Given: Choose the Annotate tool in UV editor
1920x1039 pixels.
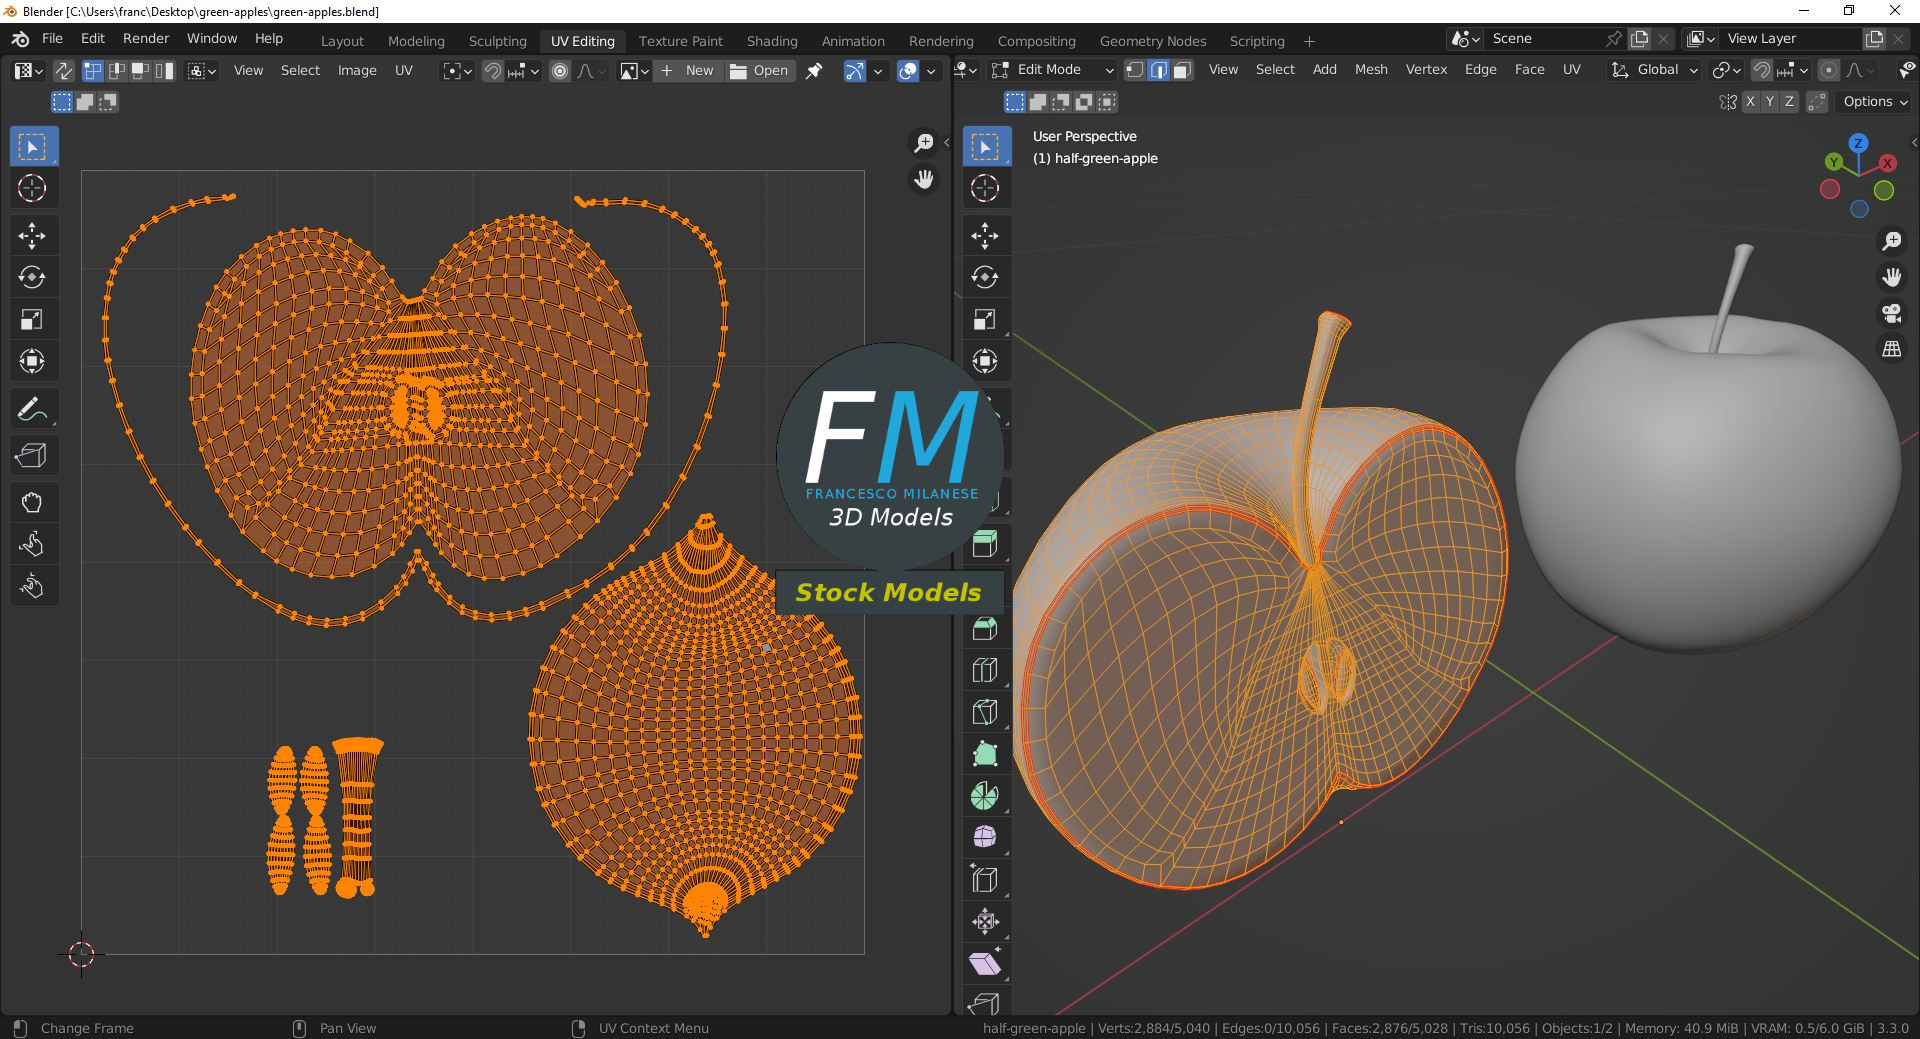Looking at the screenshot, I should click(32, 409).
